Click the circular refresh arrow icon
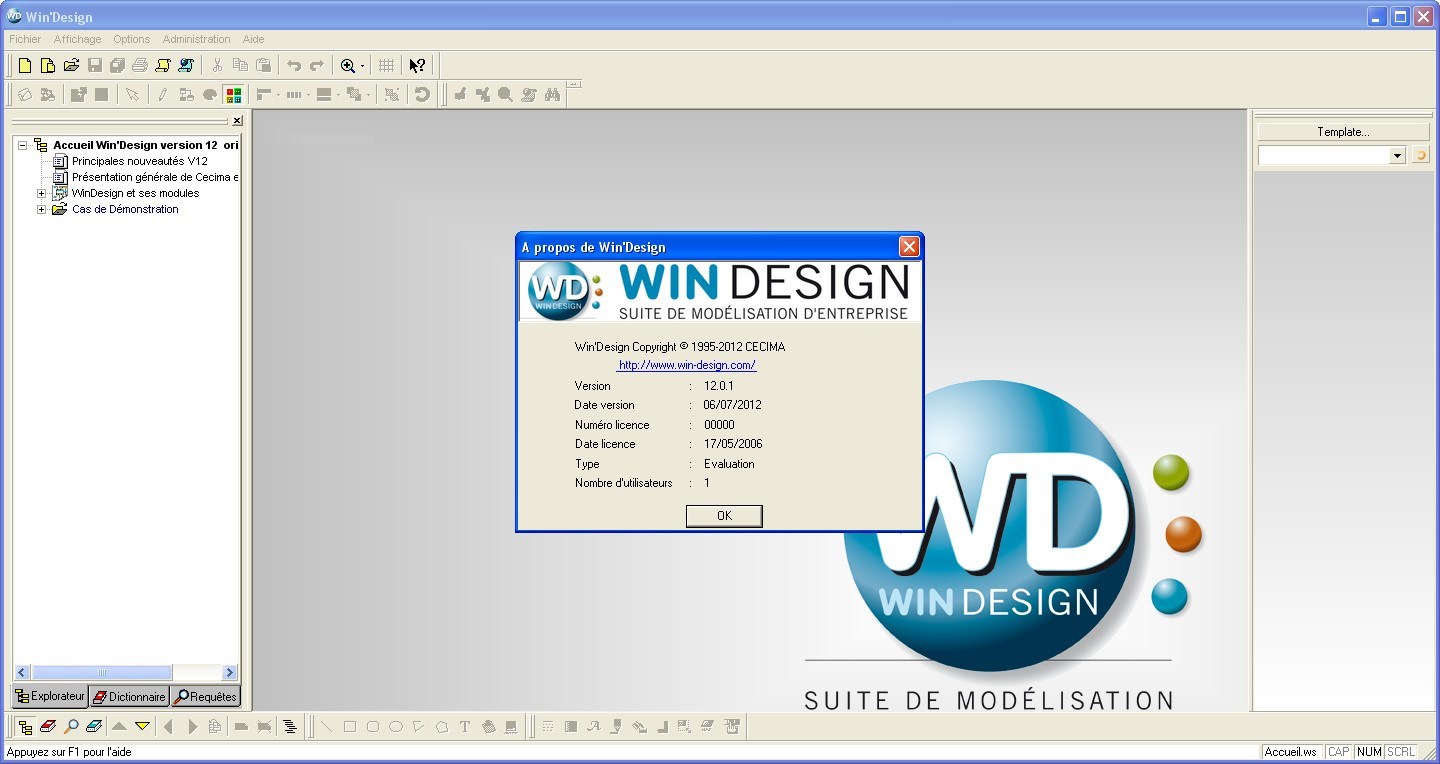 point(422,95)
